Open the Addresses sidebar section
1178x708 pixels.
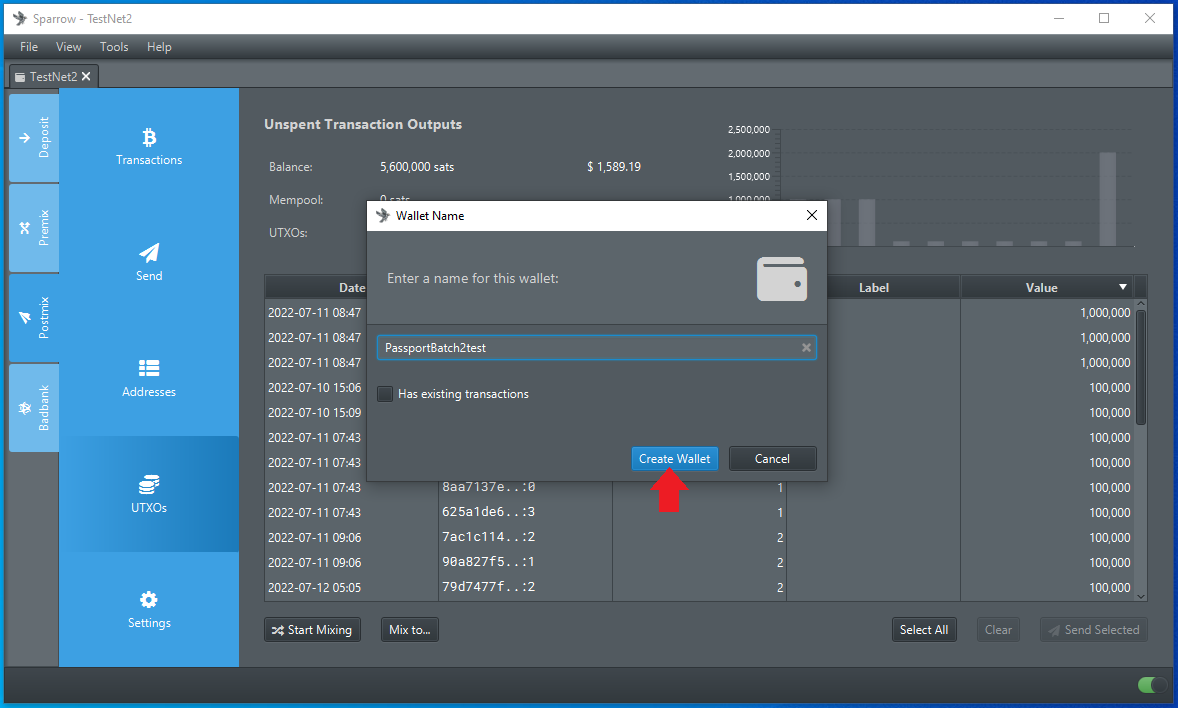pos(149,378)
